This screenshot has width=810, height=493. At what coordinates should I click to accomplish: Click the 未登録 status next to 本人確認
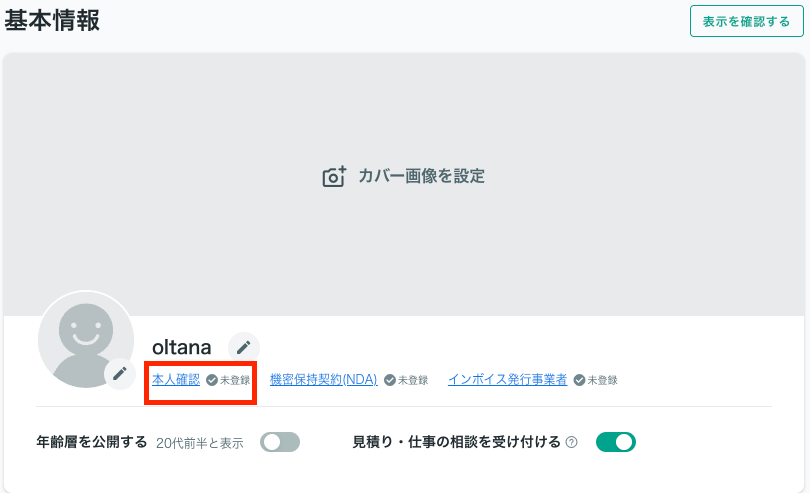[235, 381]
